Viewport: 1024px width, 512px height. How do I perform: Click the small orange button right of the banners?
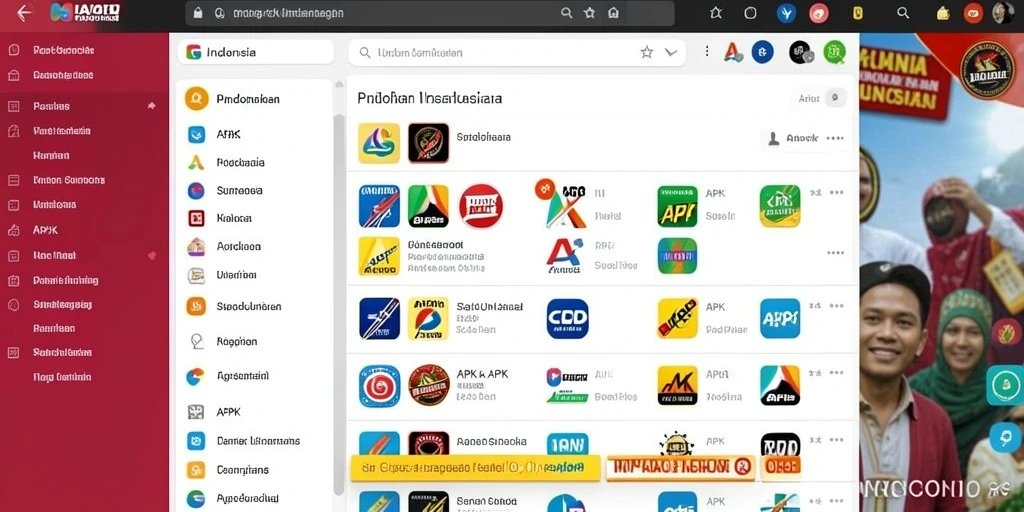click(781, 467)
